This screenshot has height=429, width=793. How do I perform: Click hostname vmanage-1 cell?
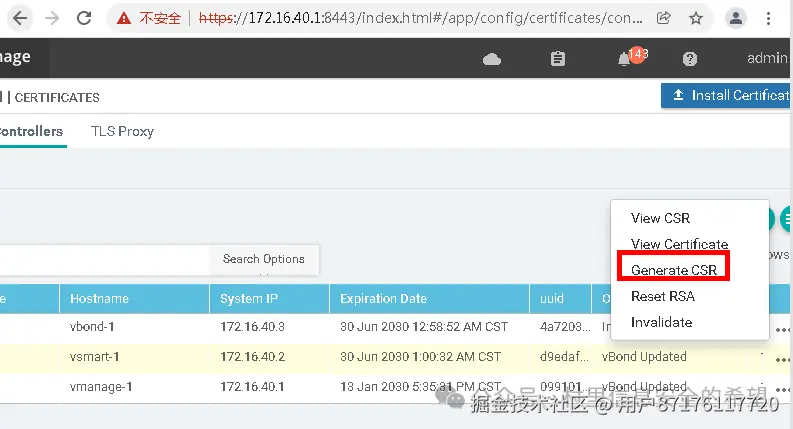point(101,387)
